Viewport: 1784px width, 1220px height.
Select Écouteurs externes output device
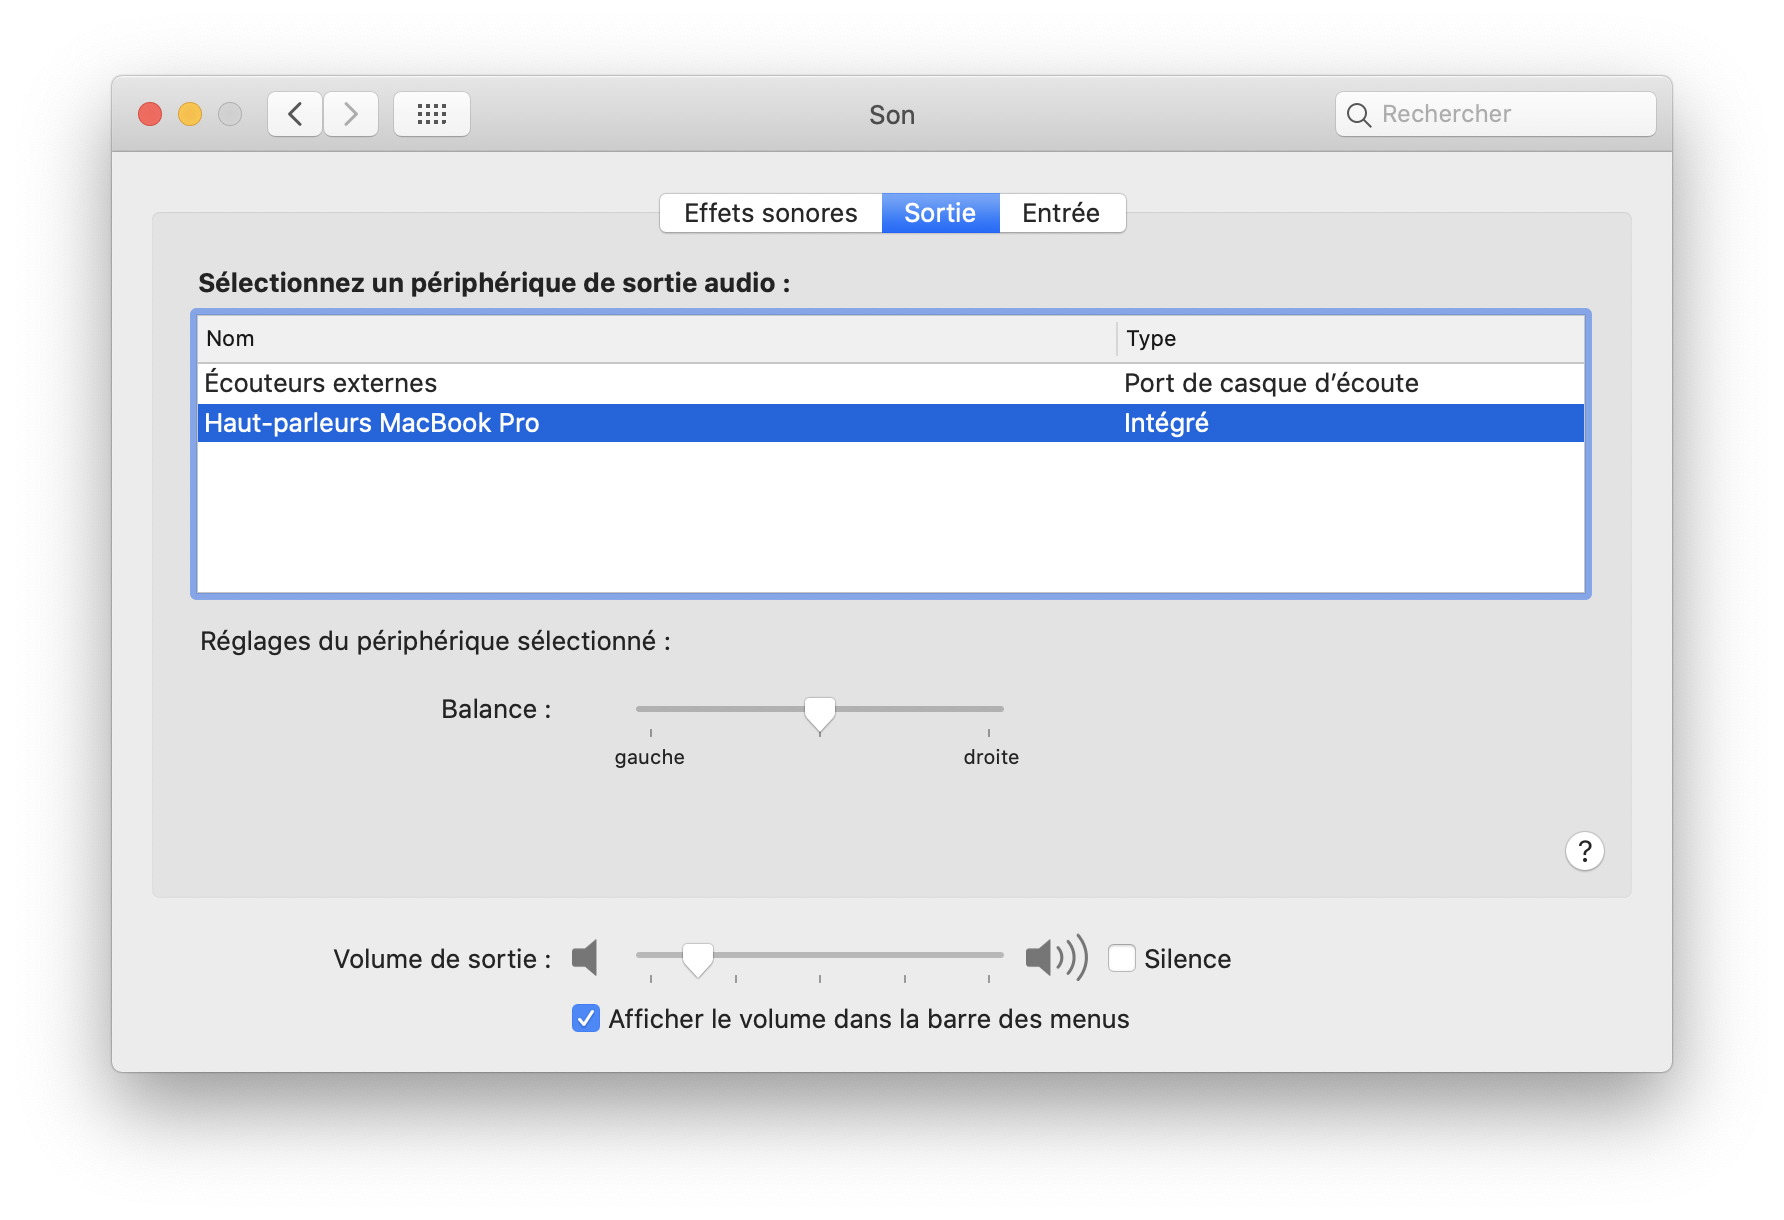890,383
